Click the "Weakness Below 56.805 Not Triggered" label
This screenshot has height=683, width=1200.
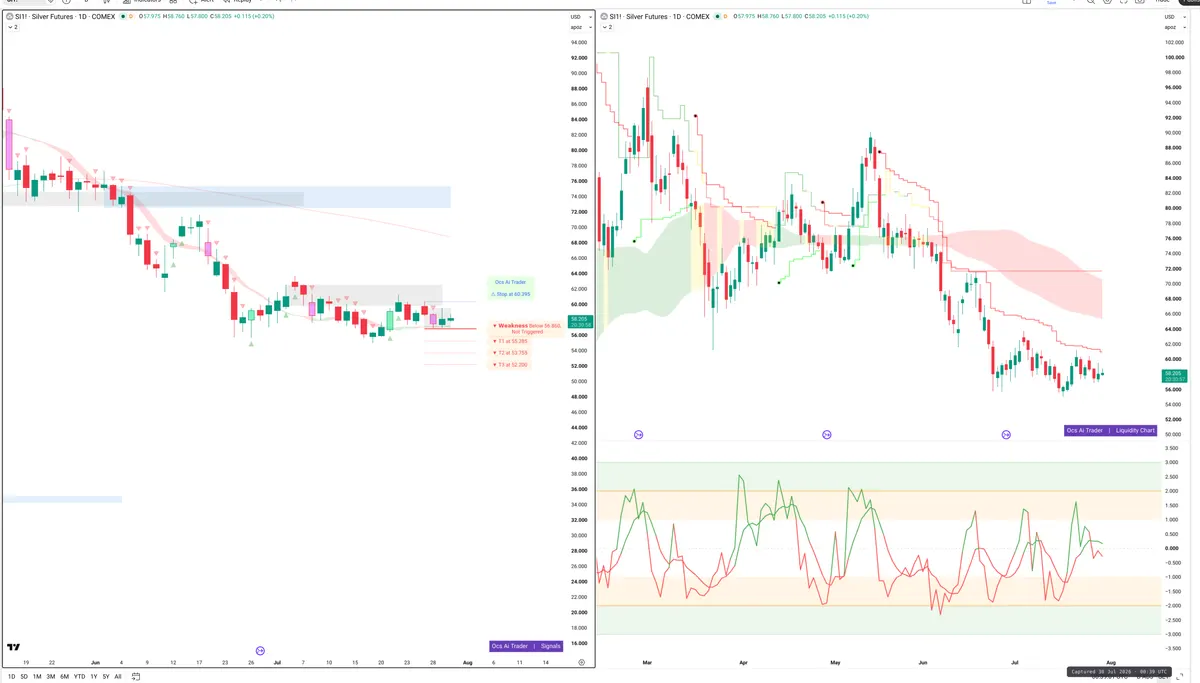click(x=526, y=328)
